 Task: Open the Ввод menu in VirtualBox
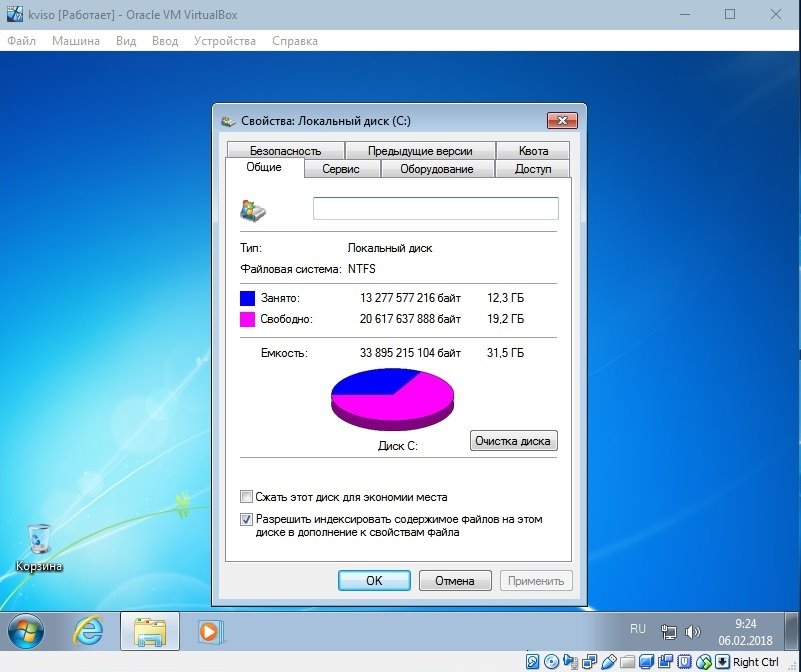pos(165,41)
